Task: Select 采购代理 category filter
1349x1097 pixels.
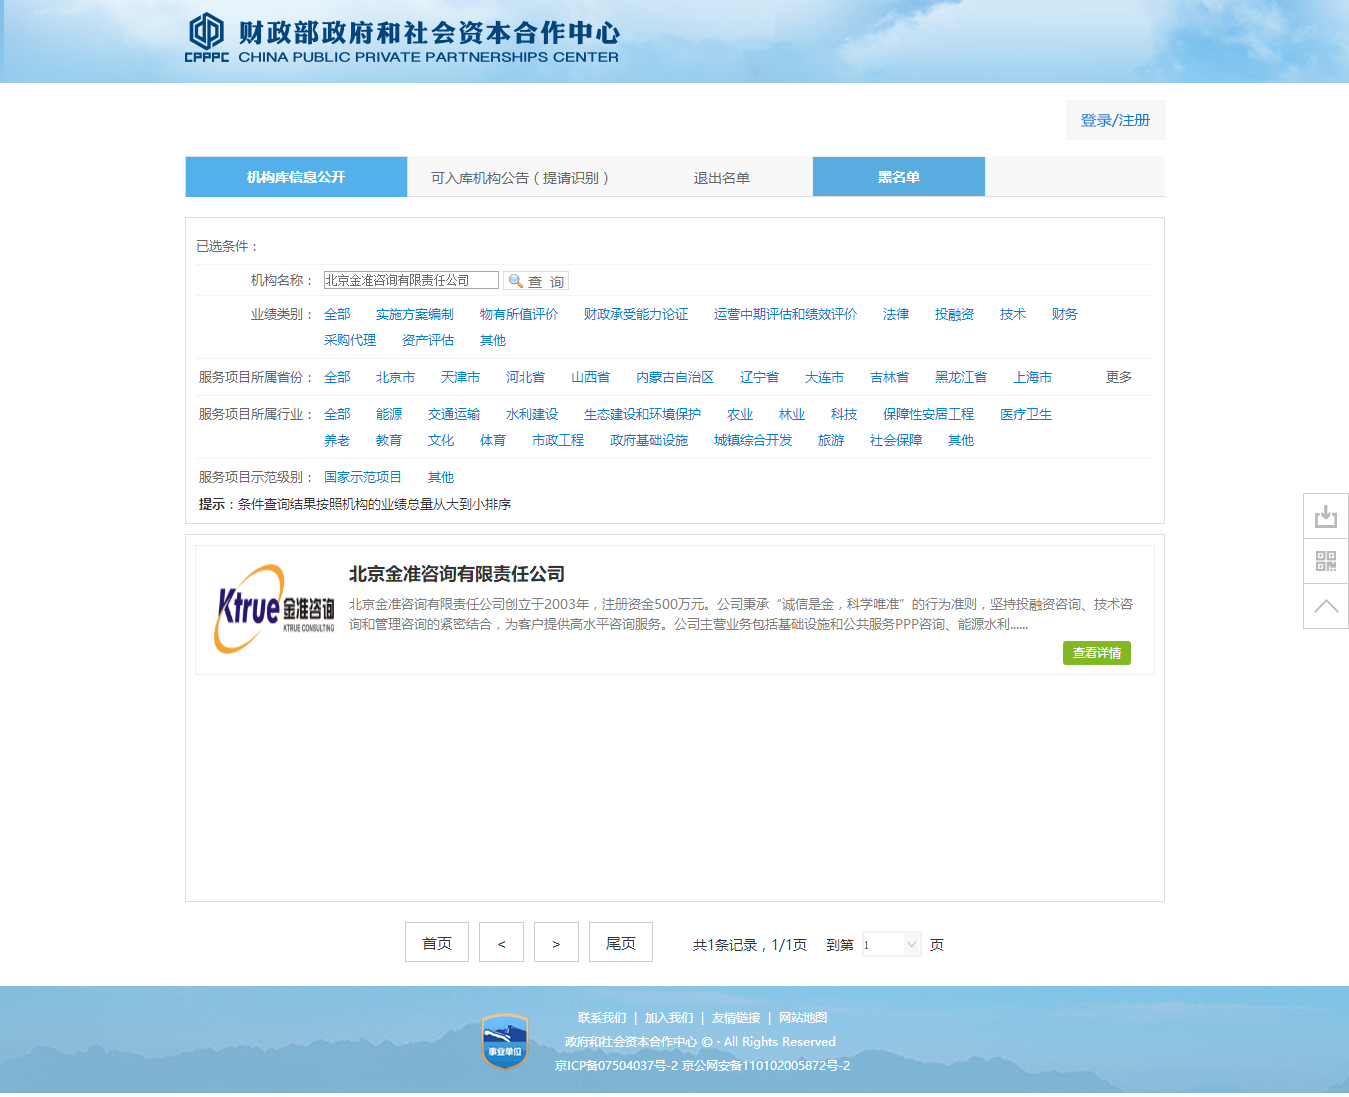Action: click(350, 340)
